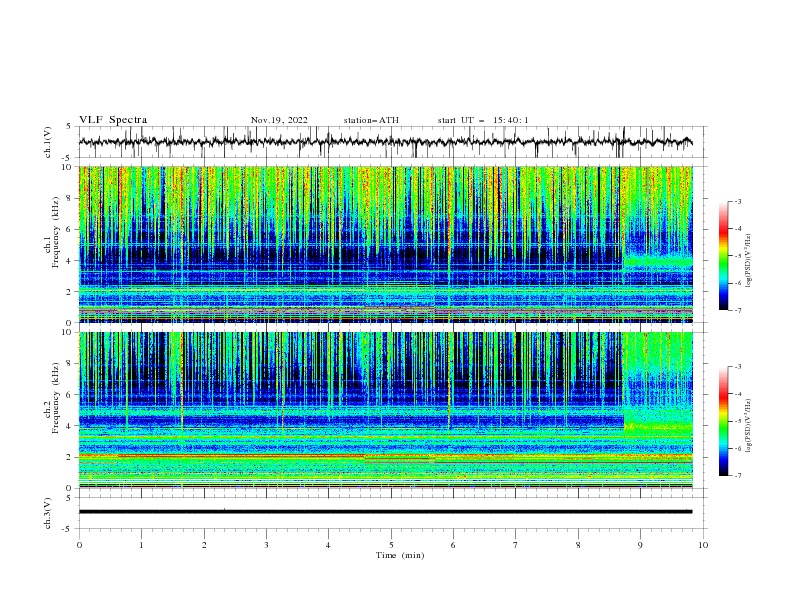Click time axis tick label "4"
This screenshot has height=612, width=792.
[x=328, y=545]
